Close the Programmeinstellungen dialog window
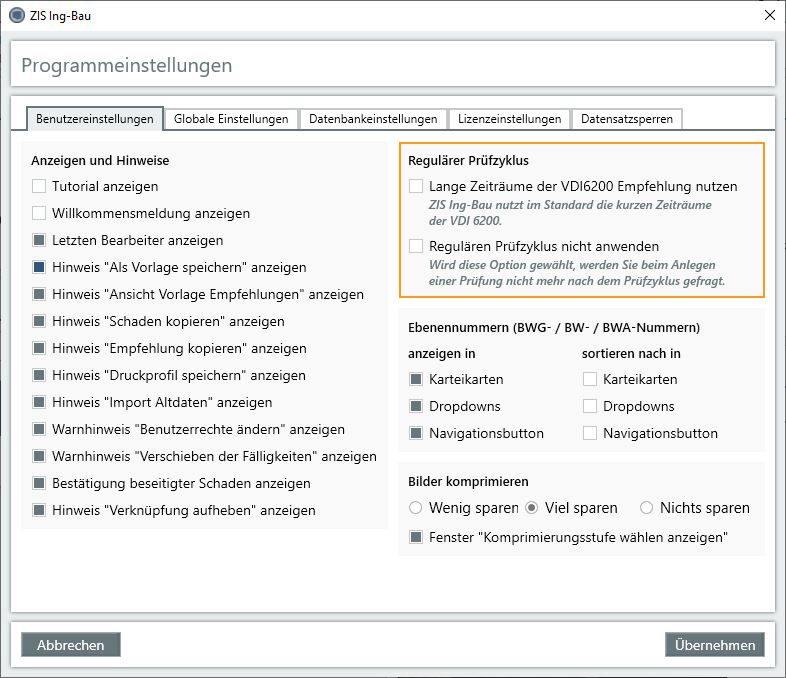Image resolution: width=786 pixels, height=678 pixels. coord(770,16)
